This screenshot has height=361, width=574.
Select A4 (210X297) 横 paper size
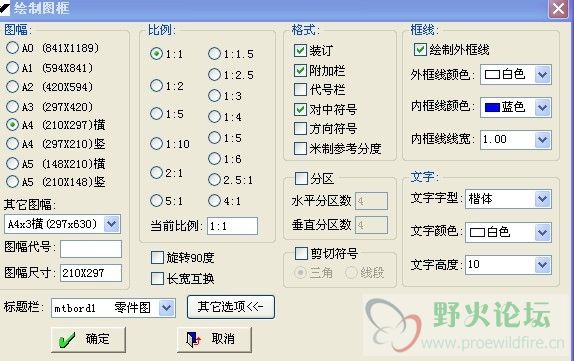click(x=12, y=125)
